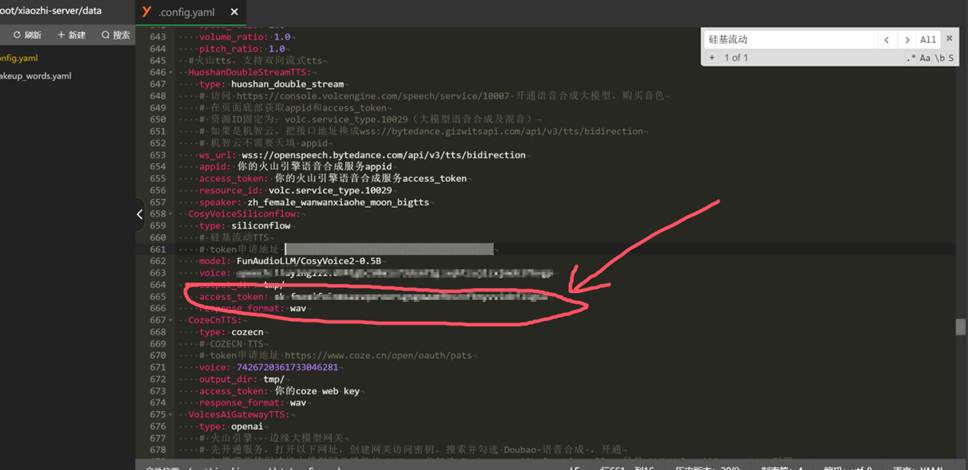Screen dimensions: 968x470
Task: Click the 搜索 (search) magnifier icon
Action: point(105,34)
